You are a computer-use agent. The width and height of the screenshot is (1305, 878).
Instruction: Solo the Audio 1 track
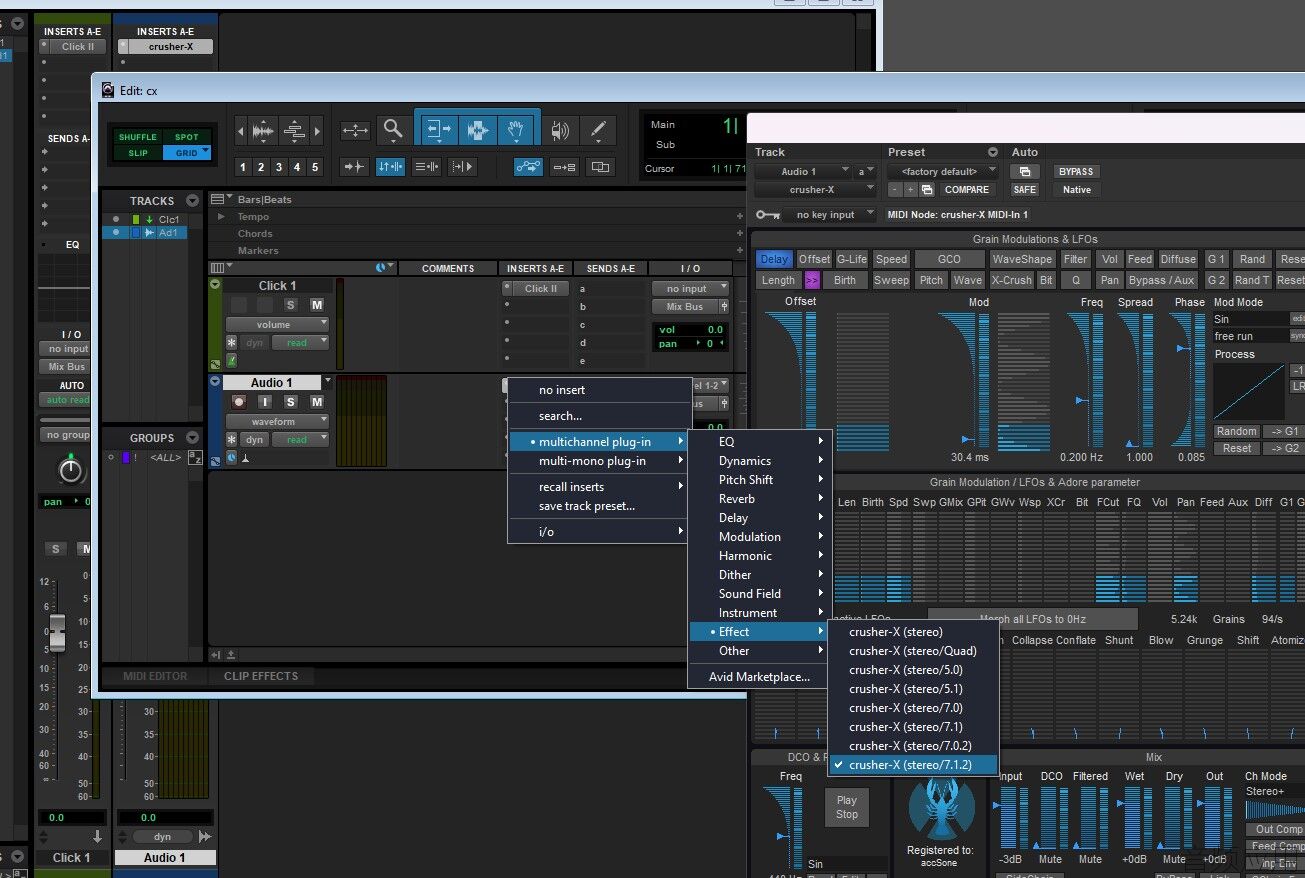[291, 402]
